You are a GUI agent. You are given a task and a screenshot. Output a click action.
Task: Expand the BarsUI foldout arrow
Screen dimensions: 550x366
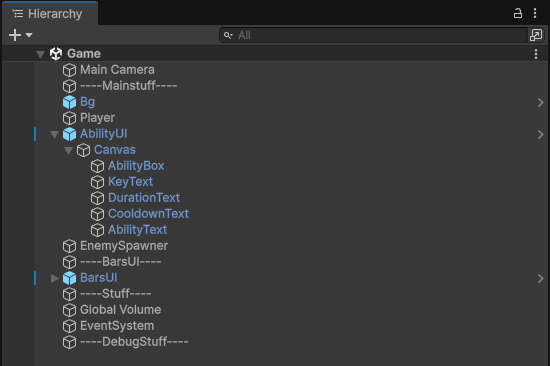(54, 278)
